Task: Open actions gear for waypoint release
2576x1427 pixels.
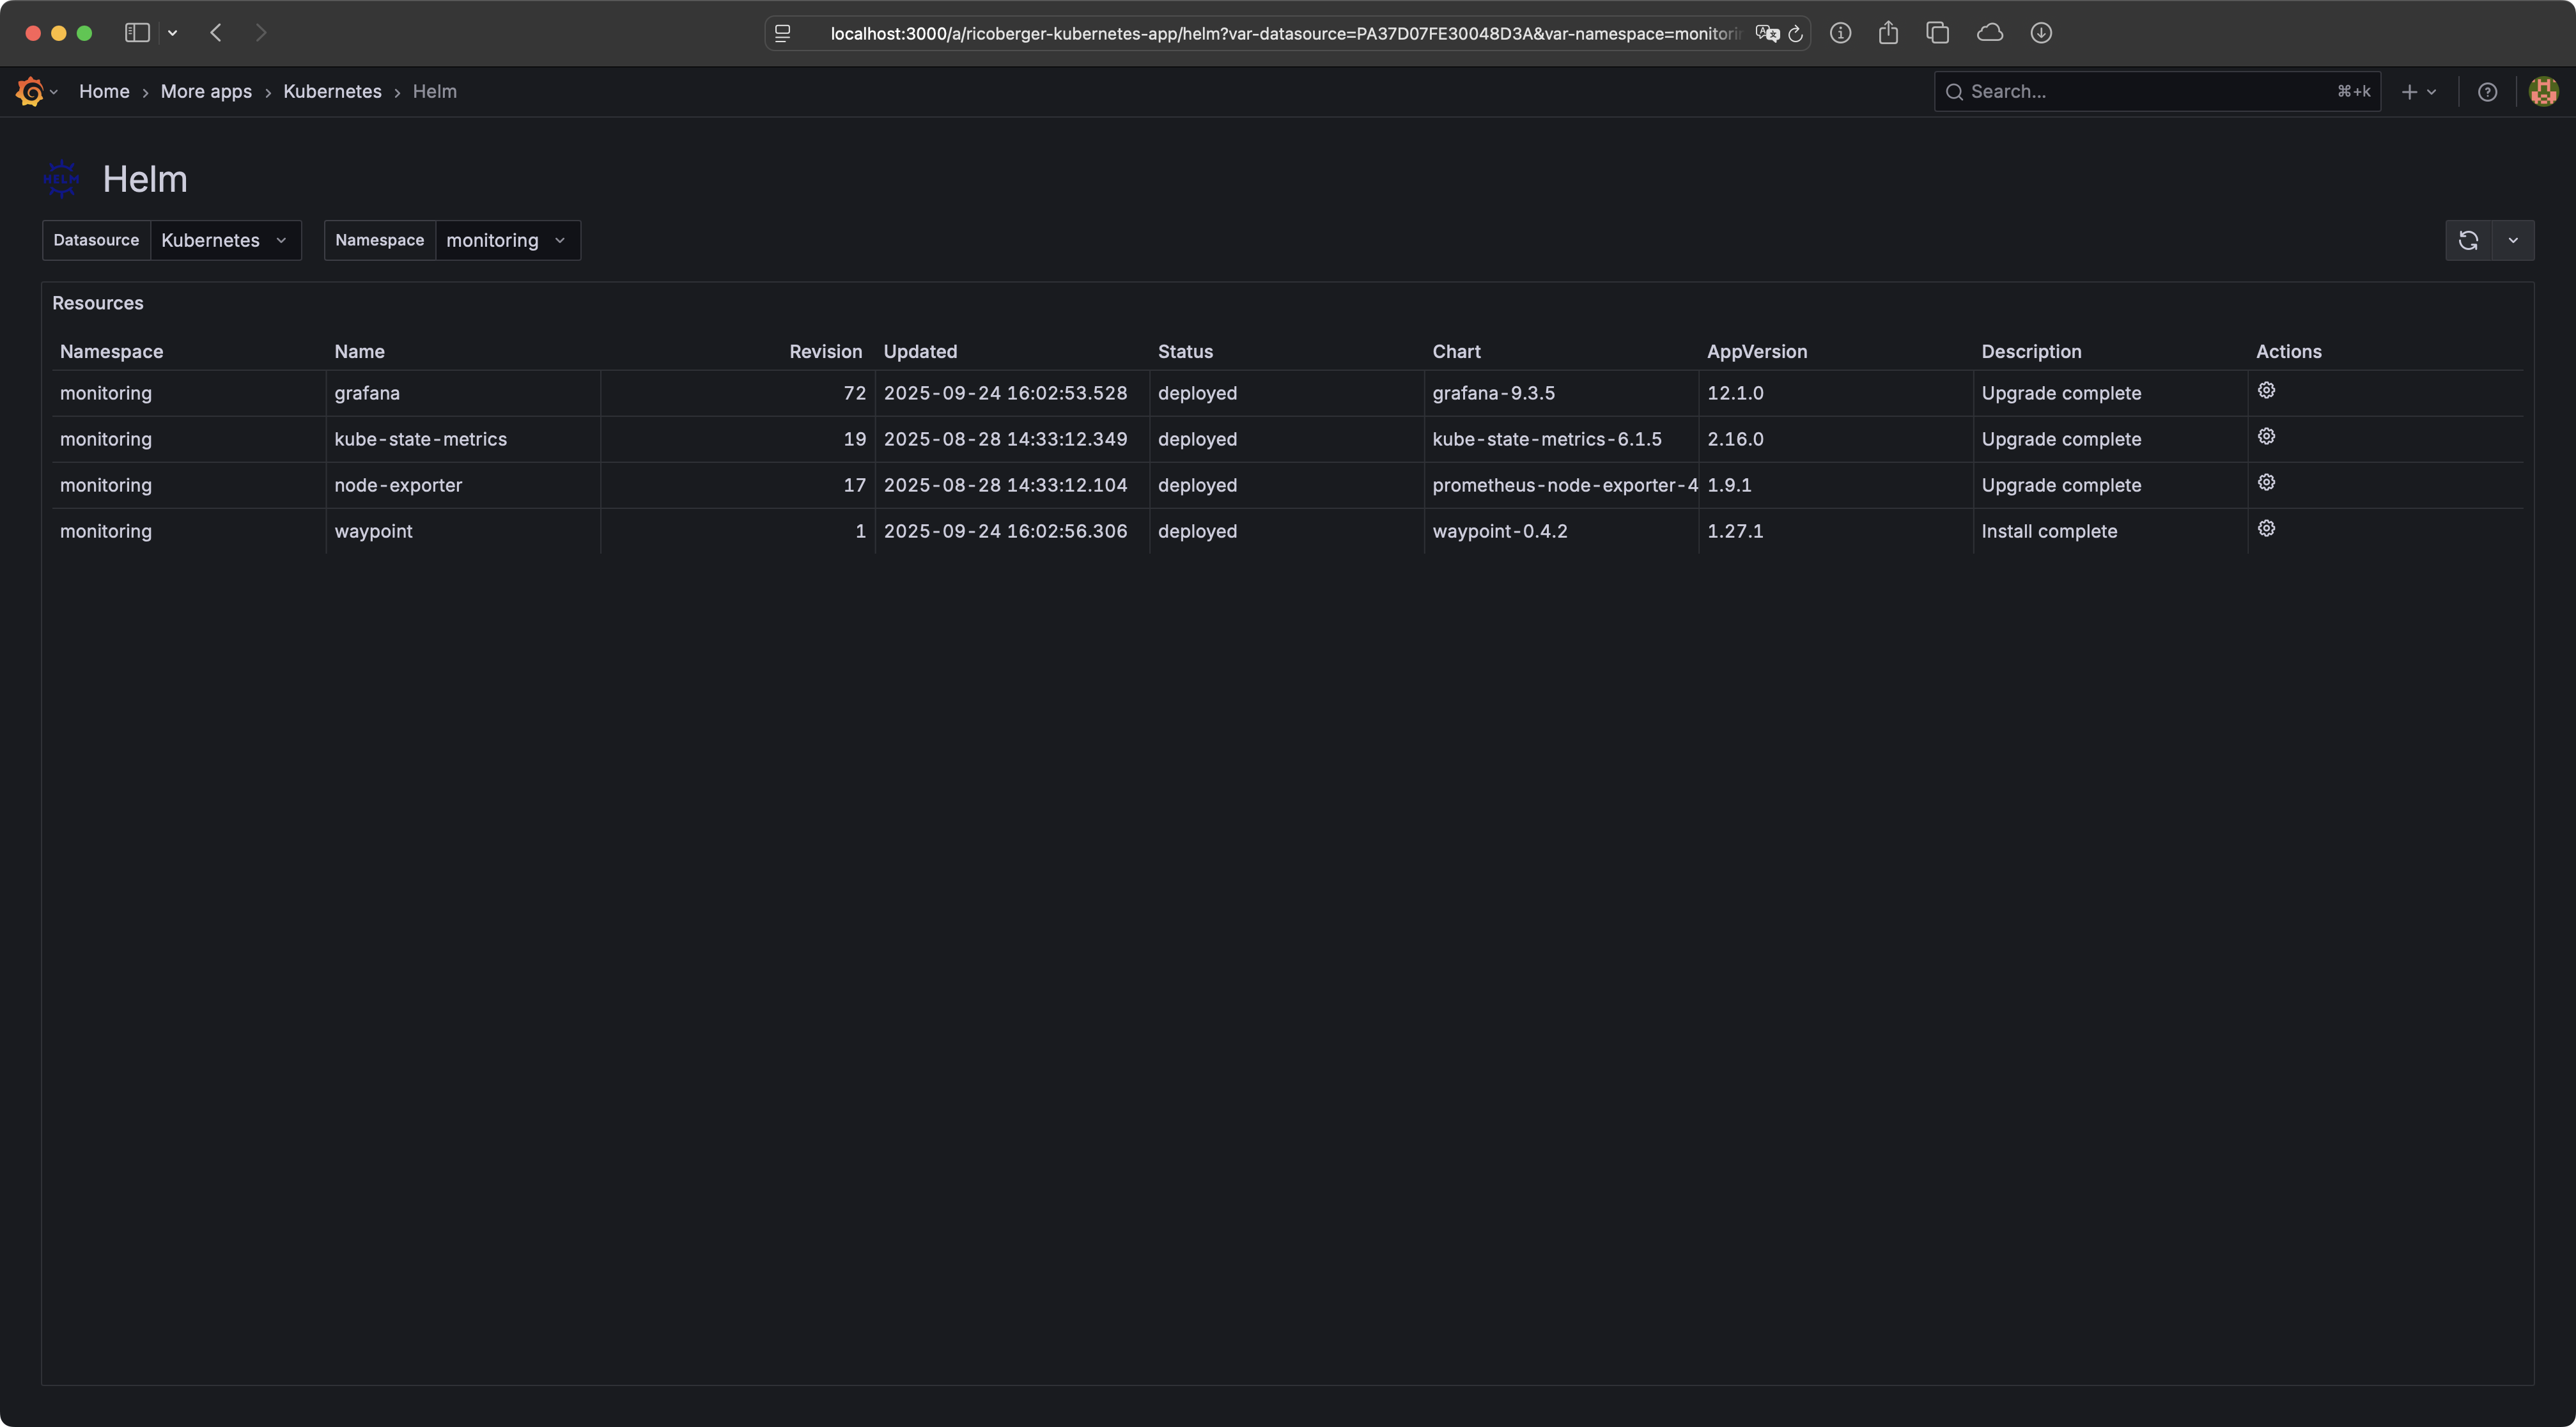Action: [x=2266, y=528]
